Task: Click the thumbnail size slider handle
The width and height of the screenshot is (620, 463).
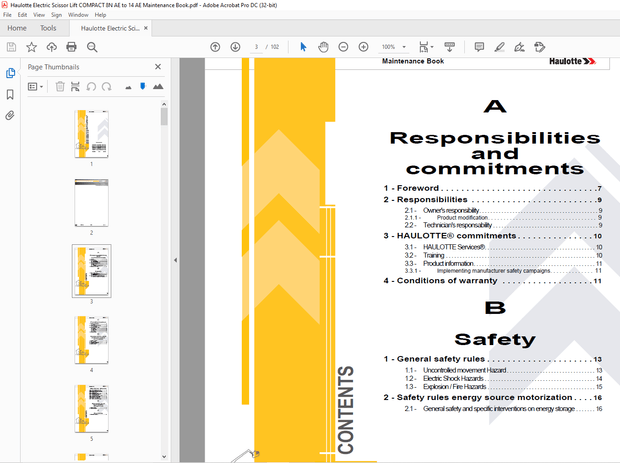Action: click(x=143, y=86)
